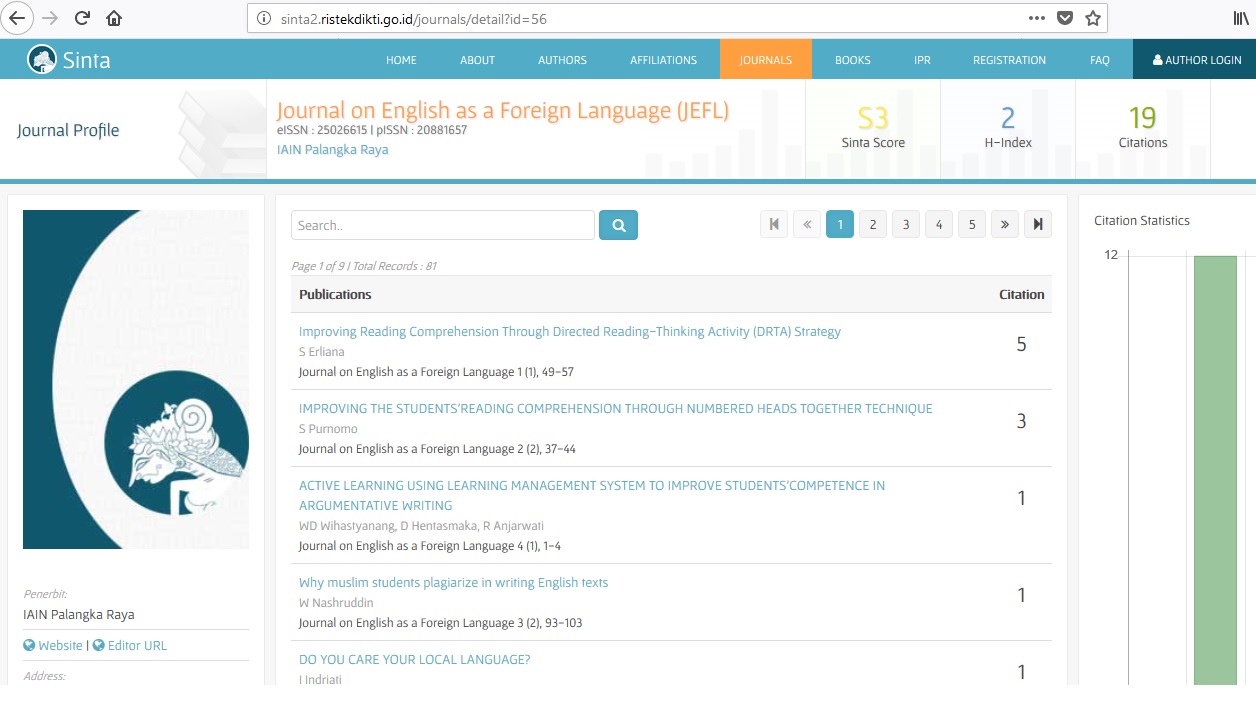The height and width of the screenshot is (712, 1256).
Task: Select page 3 in pagination
Action: (x=906, y=225)
